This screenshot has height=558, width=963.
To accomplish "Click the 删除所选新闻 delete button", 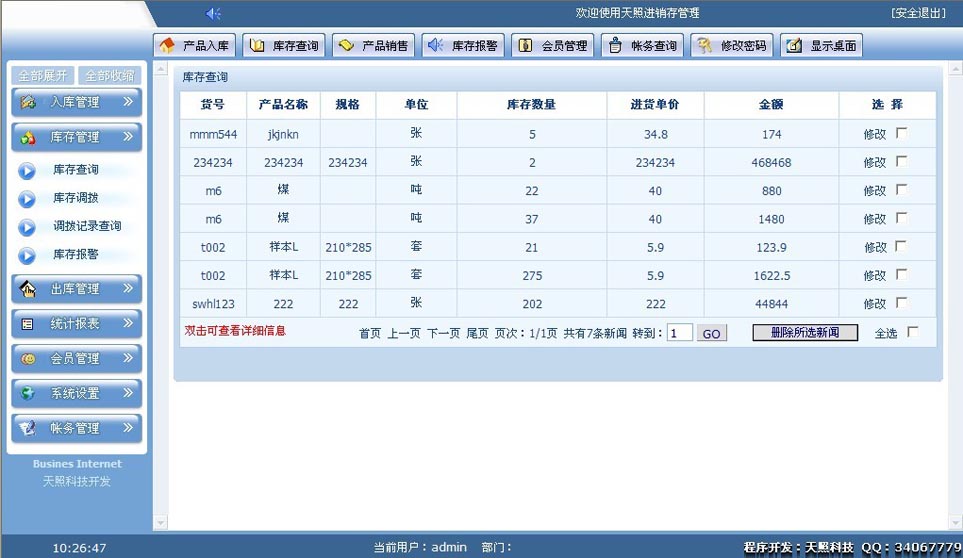I will tap(805, 333).
